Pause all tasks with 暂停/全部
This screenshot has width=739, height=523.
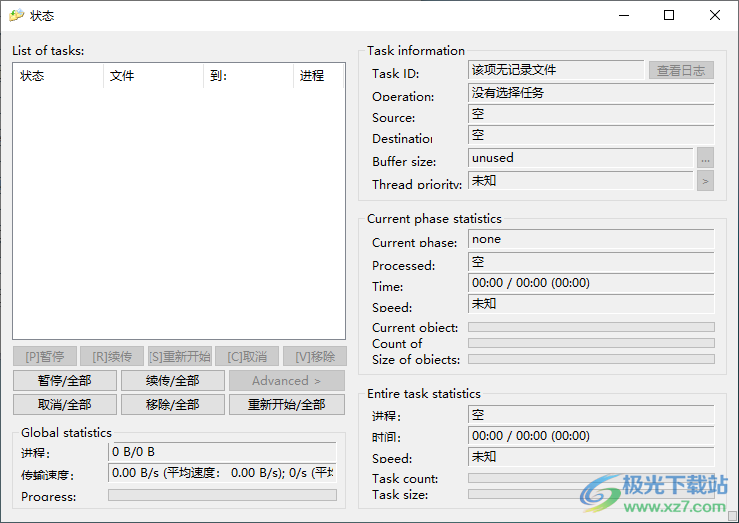[x=65, y=380]
